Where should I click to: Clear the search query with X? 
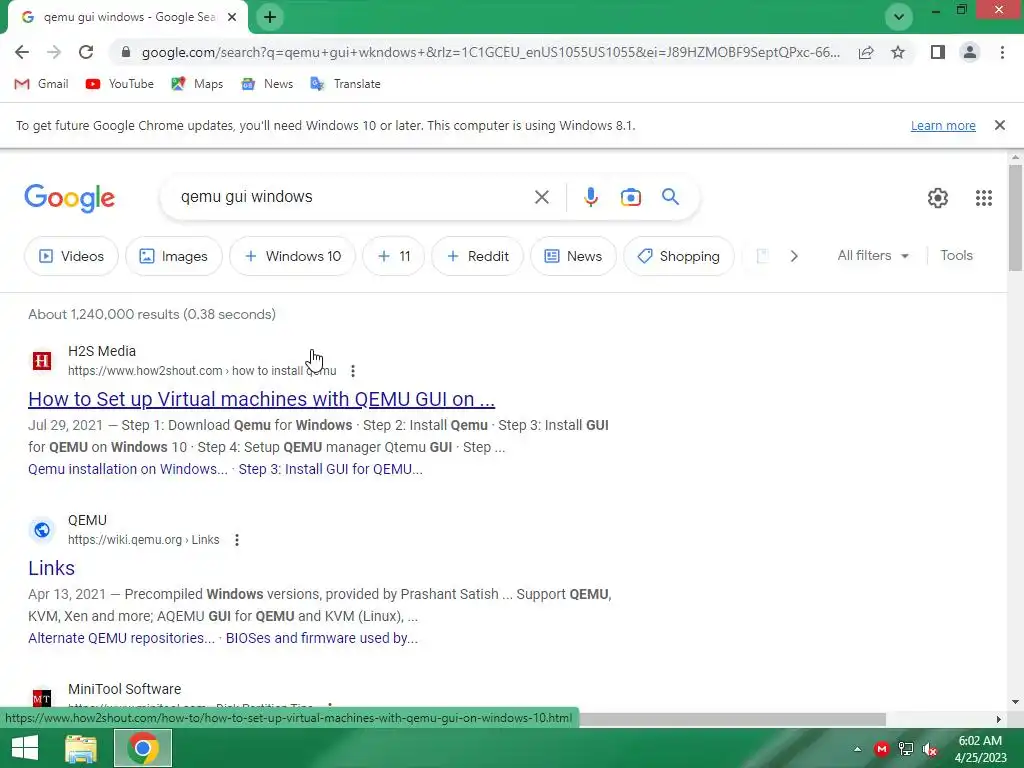541,197
